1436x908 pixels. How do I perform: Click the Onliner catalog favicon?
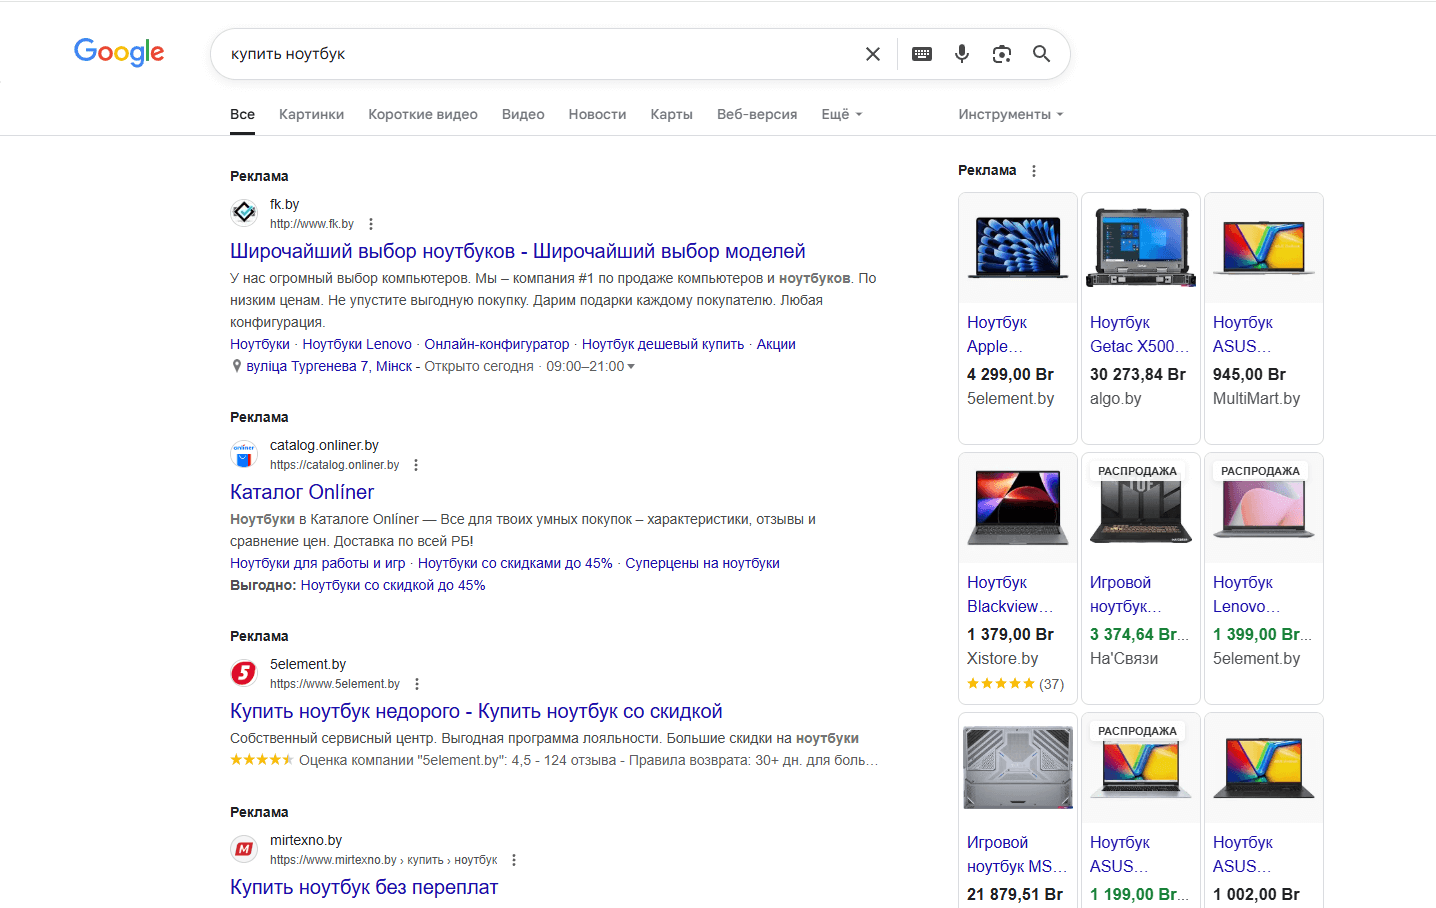point(244,454)
